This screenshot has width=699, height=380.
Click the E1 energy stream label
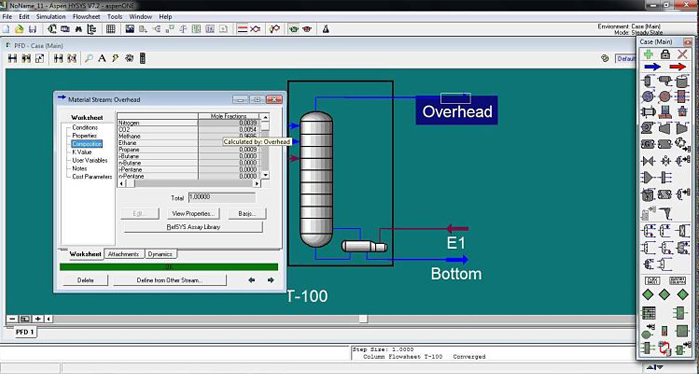click(x=456, y=243)
